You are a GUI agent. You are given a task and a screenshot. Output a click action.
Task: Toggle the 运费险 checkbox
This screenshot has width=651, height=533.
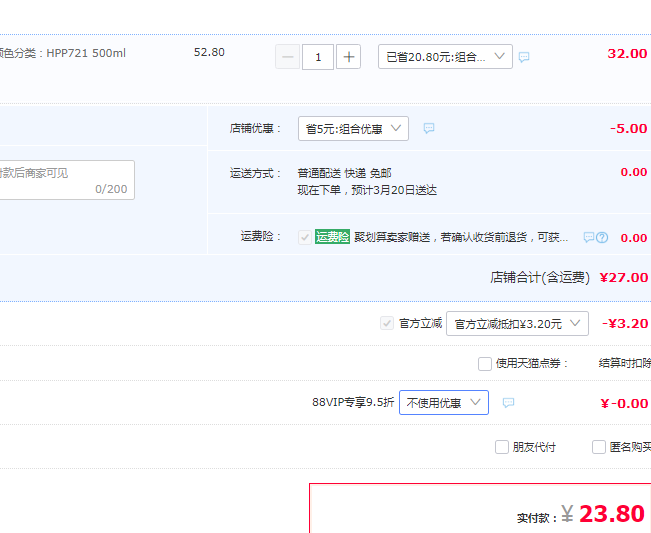[x=305, y=237]
